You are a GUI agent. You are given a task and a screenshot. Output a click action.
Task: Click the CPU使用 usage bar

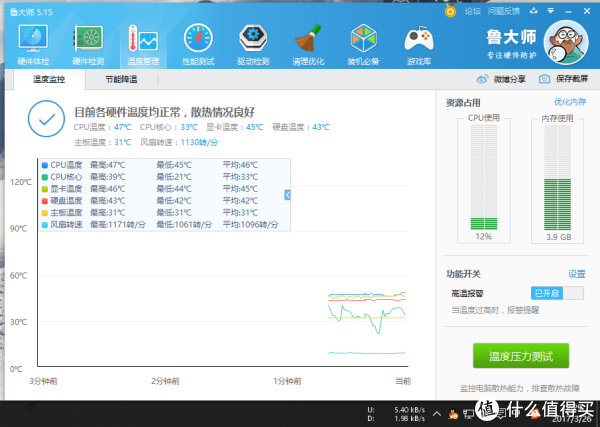(484, 177)
